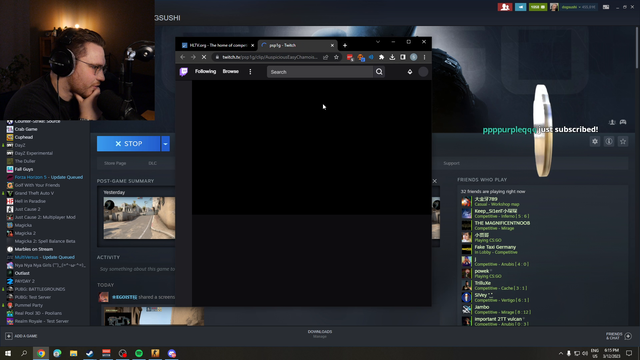
Task: Open the blue Steam announcements icon
Action: point(520,7)
